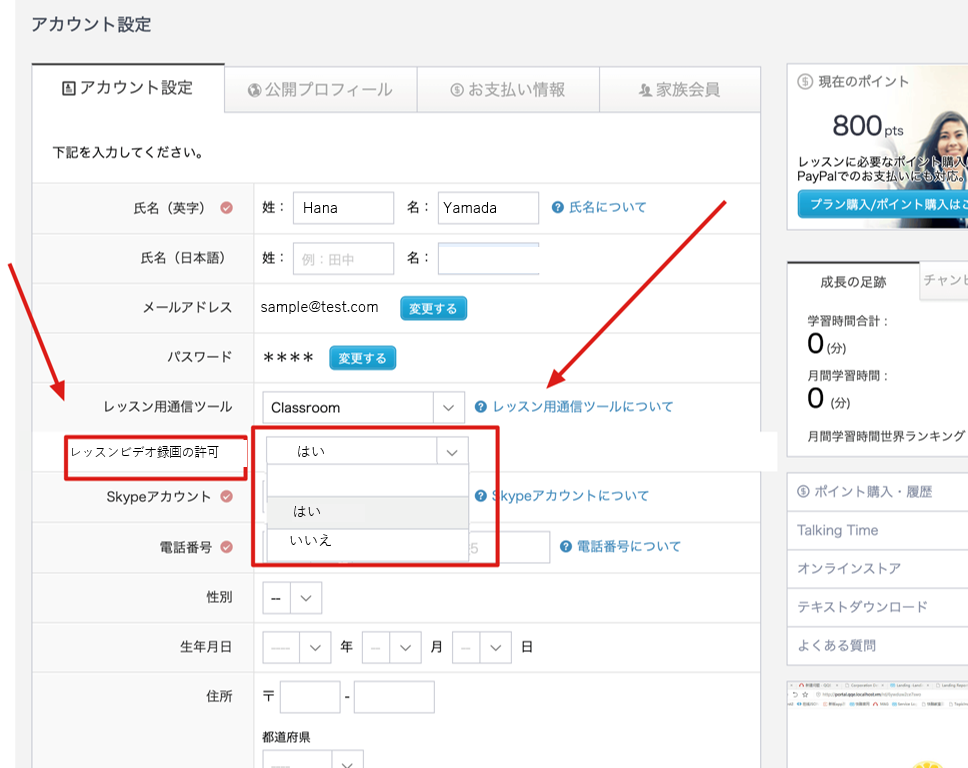Viewport: 968px width, 768px height.
Task: Open the テキストダウンロード sidebar link
Action: coord(861,607)
